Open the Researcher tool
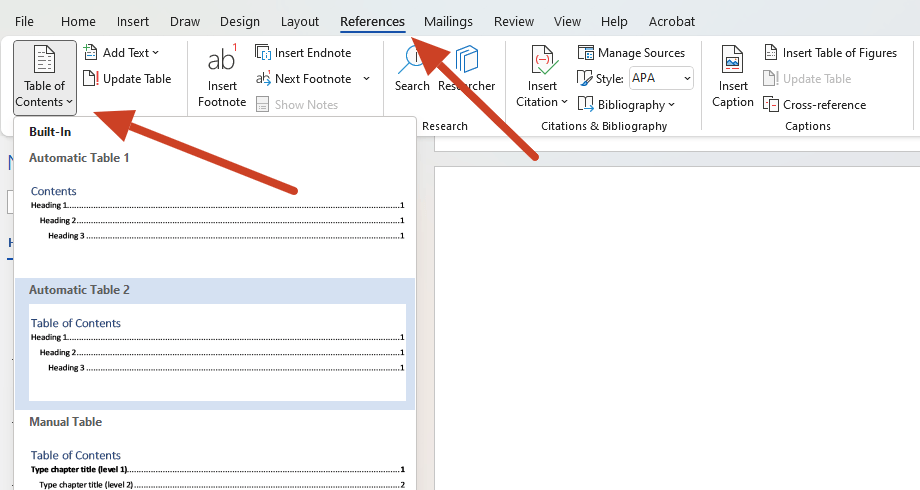Viewport: 920px width, 490px height. (x=467, y=69)
